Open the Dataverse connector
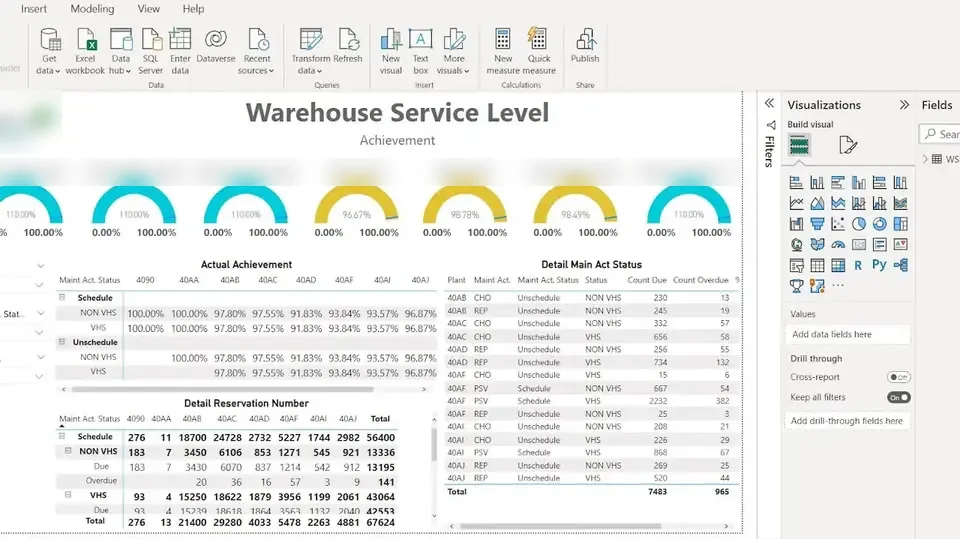 tap(216, 46)
